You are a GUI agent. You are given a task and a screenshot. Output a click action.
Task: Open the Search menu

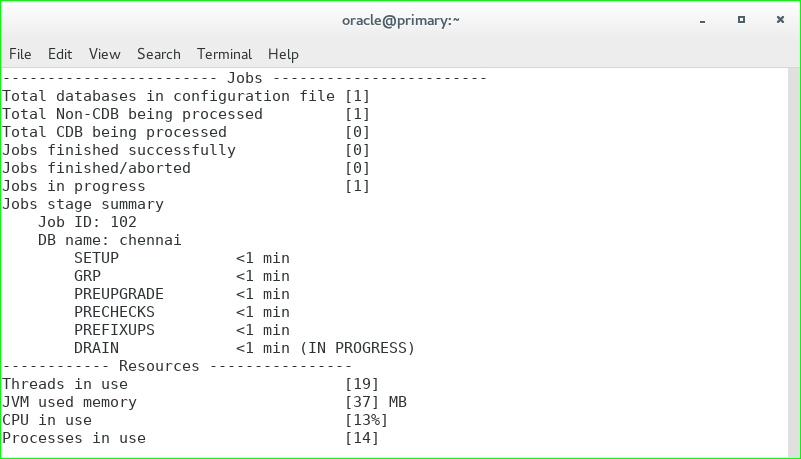pos(159,54)
